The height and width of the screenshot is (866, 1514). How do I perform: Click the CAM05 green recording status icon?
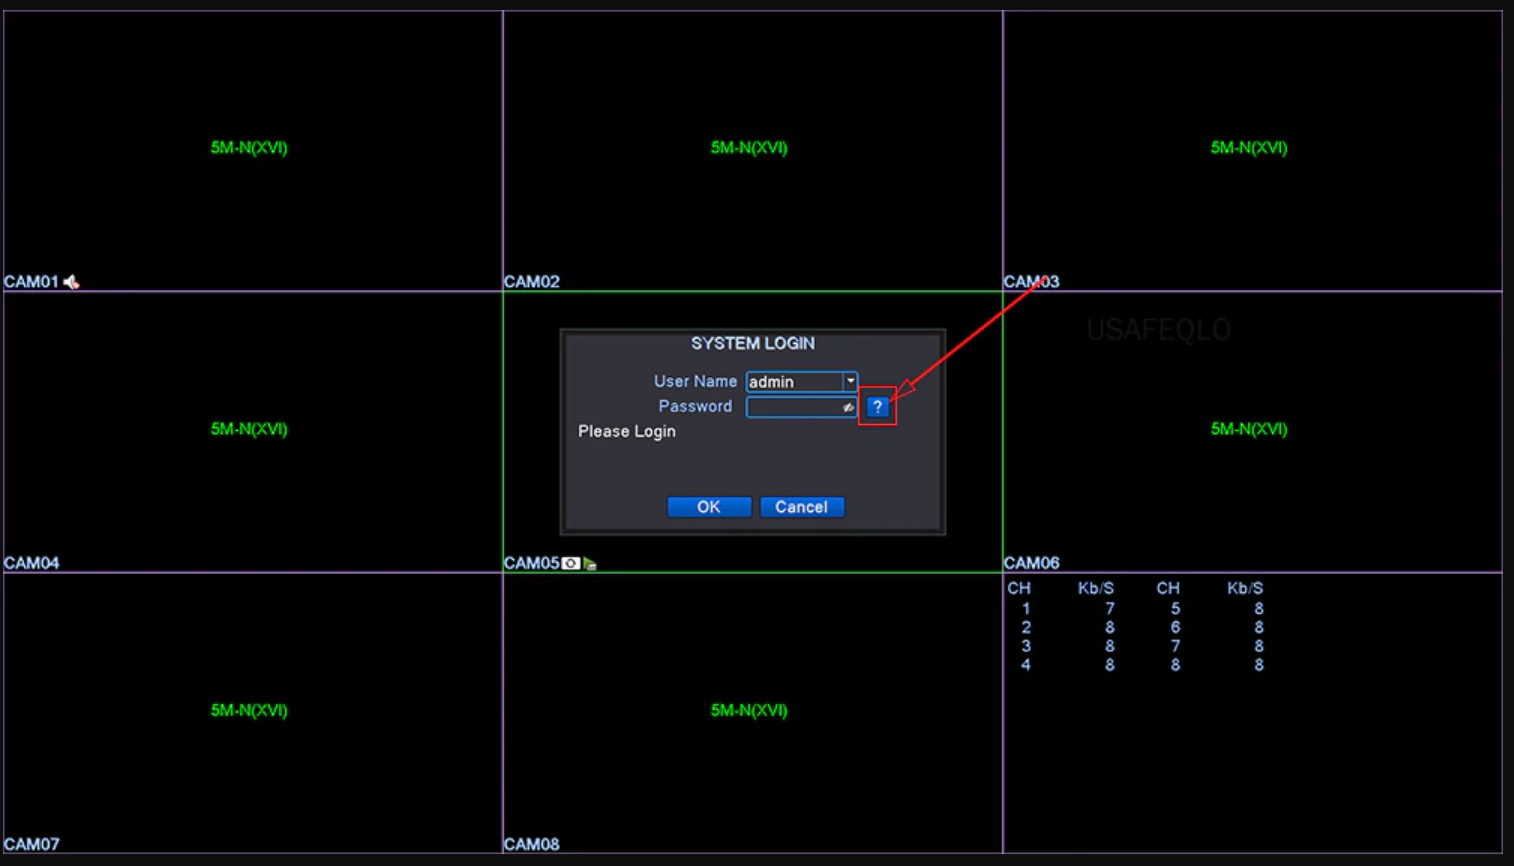click(590, 564)
